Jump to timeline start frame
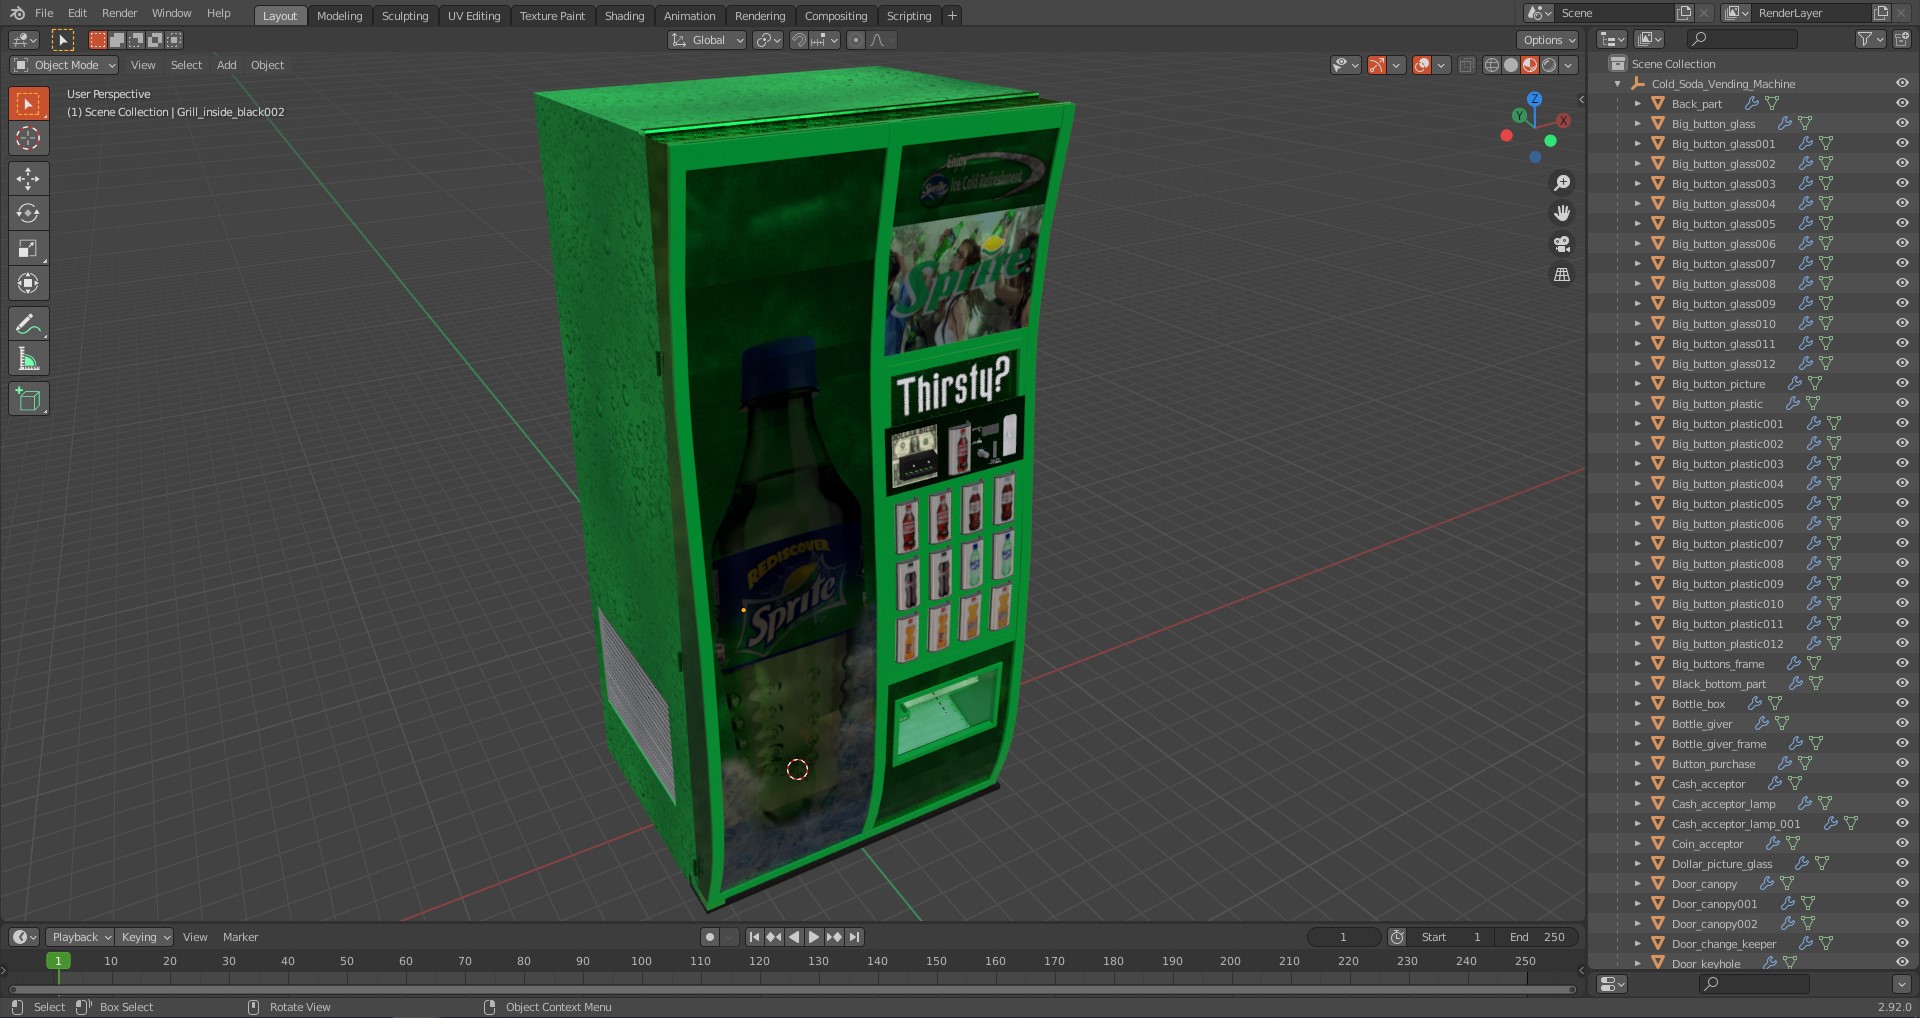 tap(755, 937)
